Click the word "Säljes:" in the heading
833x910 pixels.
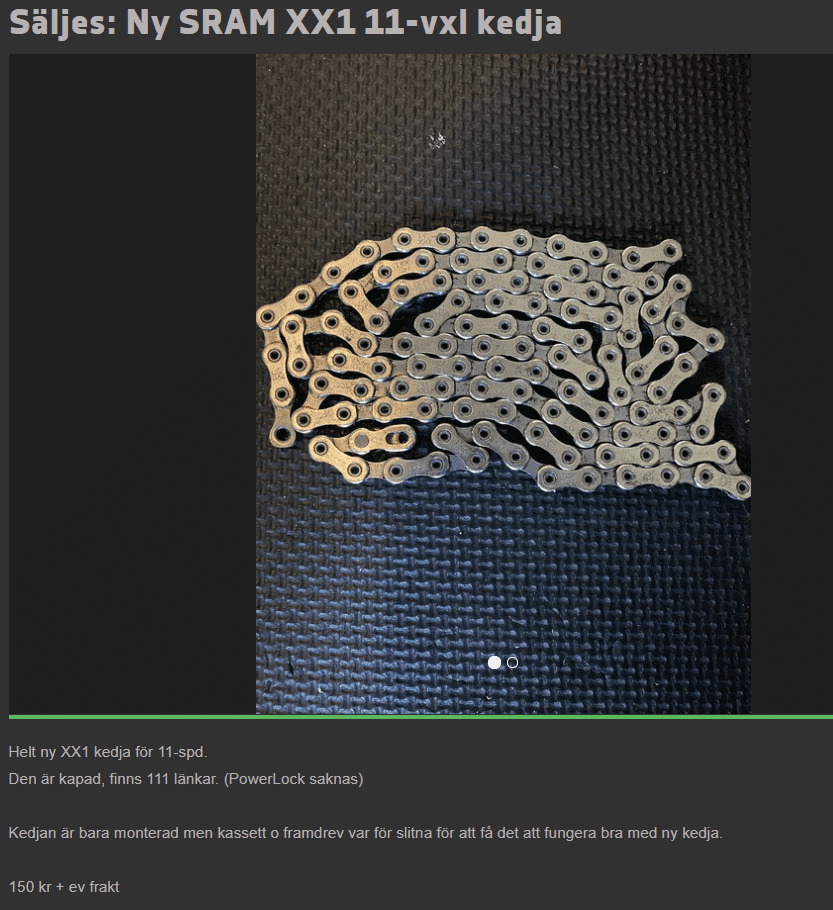(x=62, y=23)
